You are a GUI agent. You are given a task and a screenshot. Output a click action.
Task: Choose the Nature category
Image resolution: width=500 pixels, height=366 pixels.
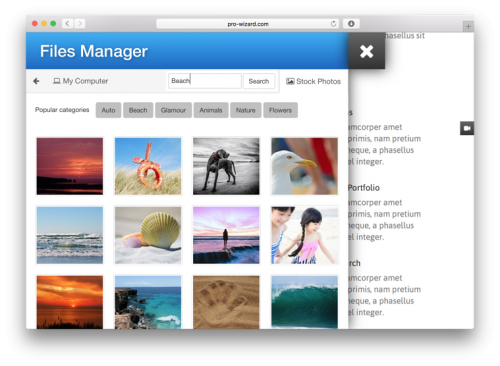pyautogui.click(x=246, y=110)
